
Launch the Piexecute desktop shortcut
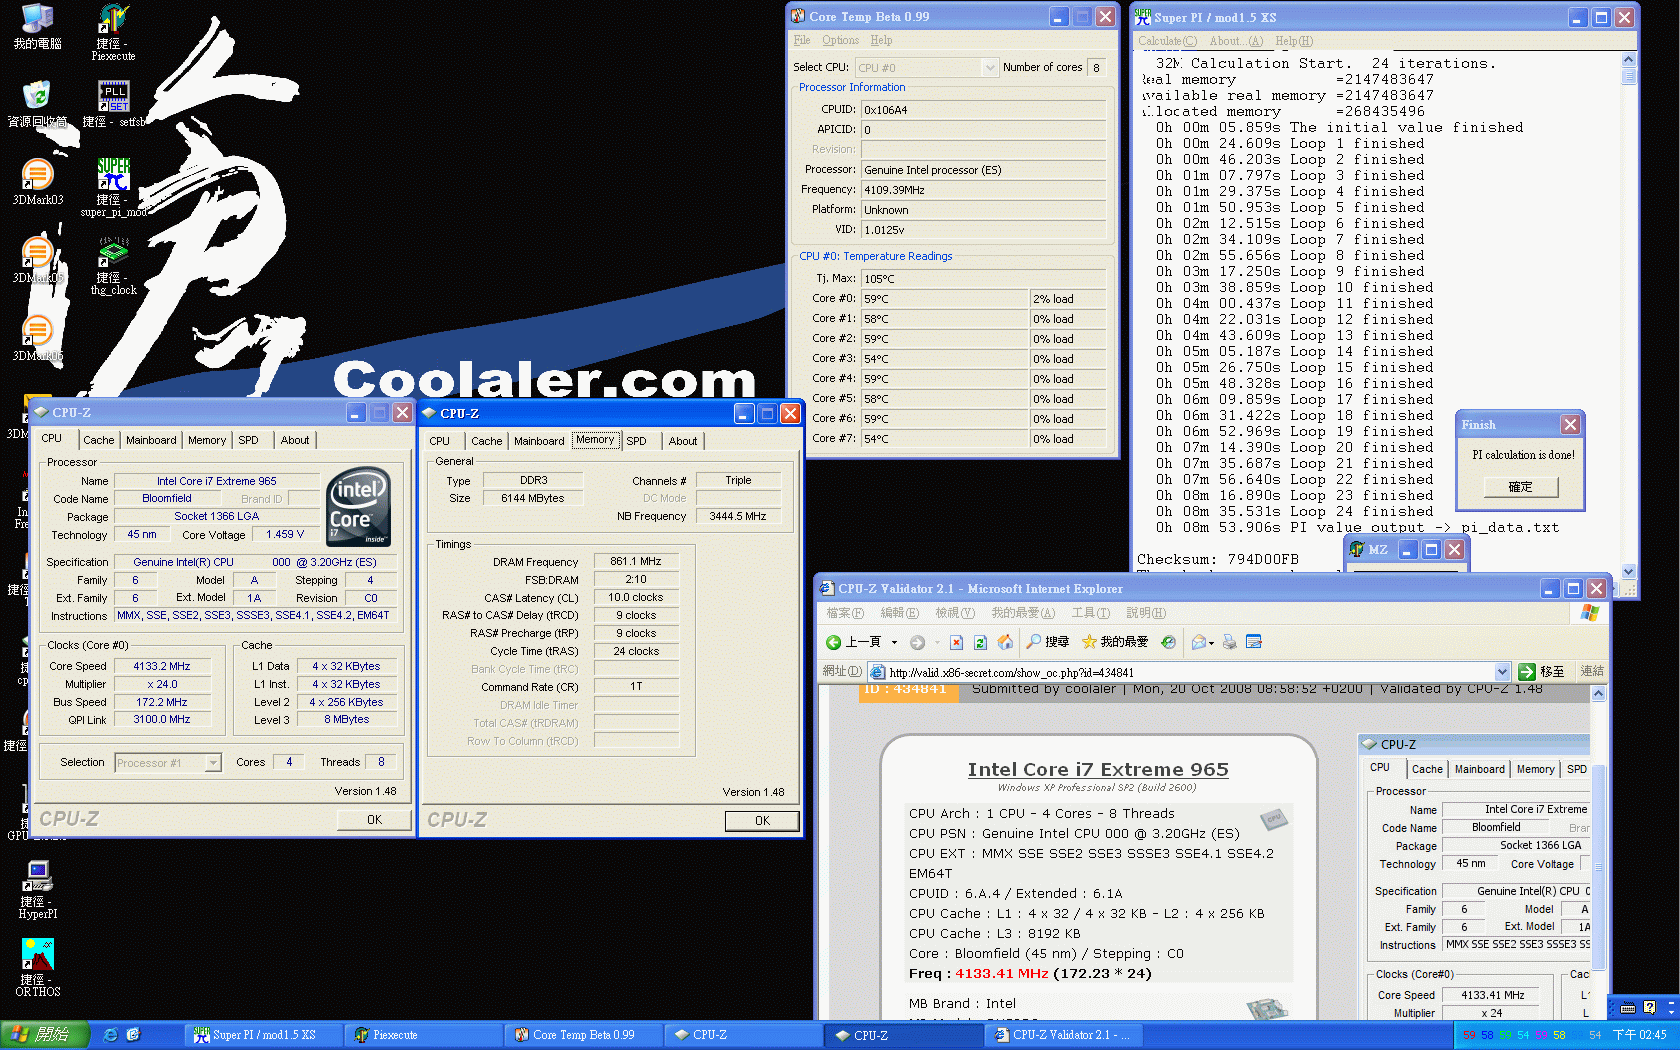113,32
